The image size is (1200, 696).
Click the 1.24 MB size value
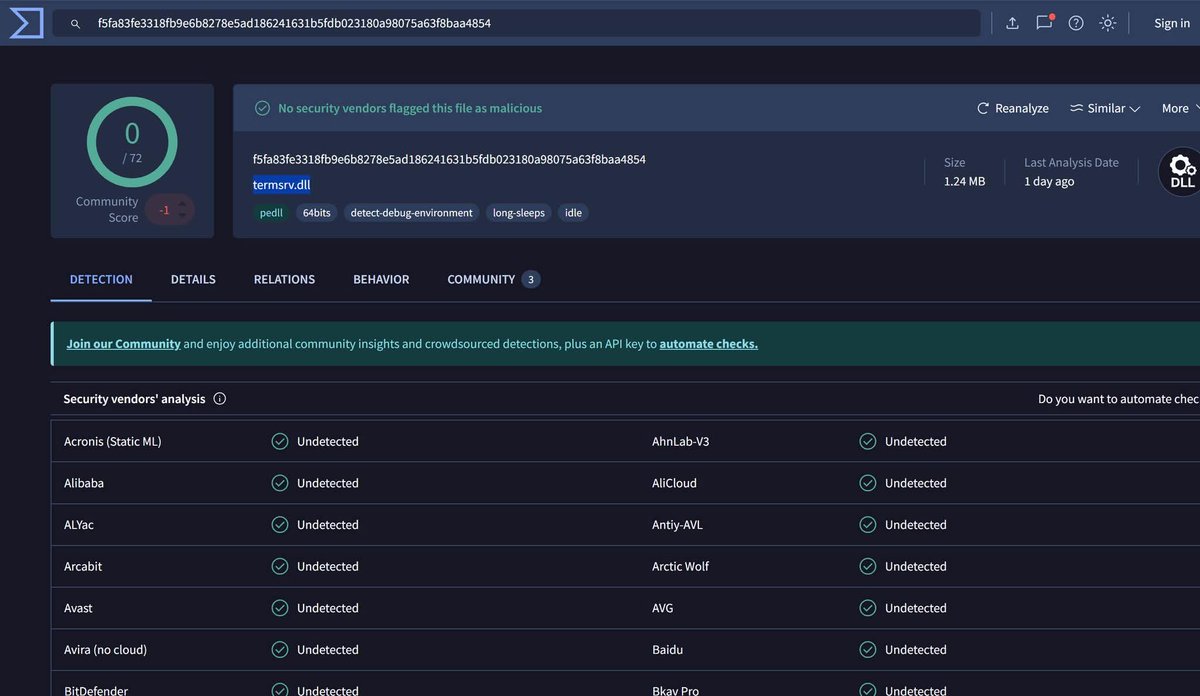tap(964, 181)
